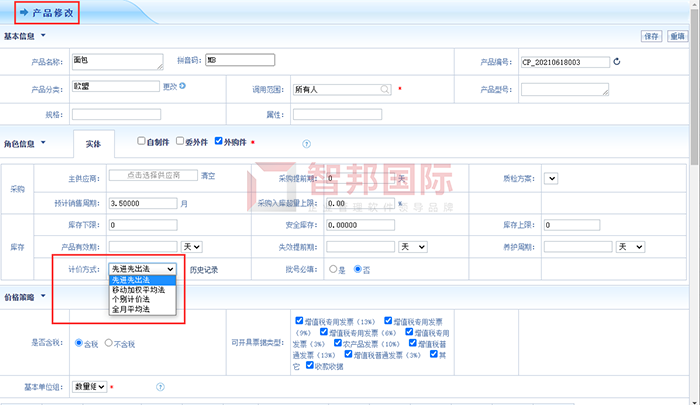
Task: Enable the 自制件 checkbox
Action: (142, 141)
